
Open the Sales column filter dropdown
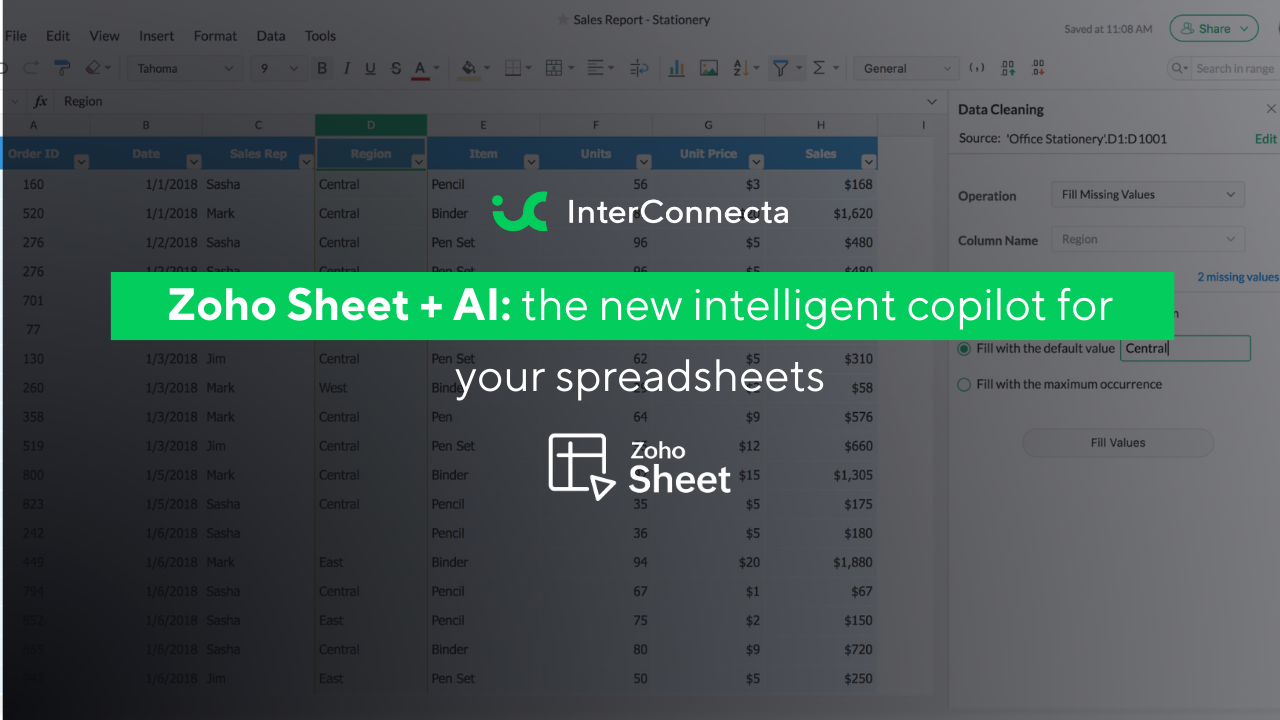click(x=869, y=162)
